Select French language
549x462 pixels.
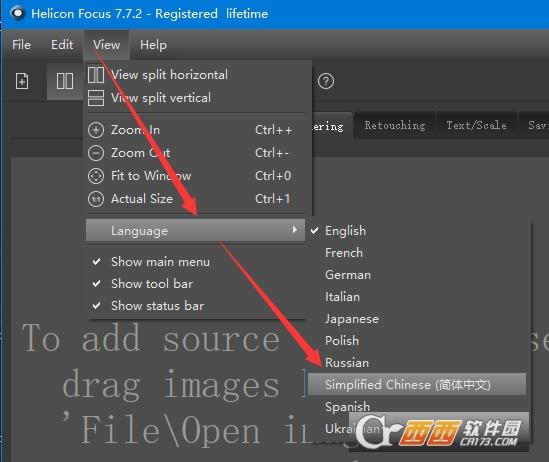tap(417, 253)
